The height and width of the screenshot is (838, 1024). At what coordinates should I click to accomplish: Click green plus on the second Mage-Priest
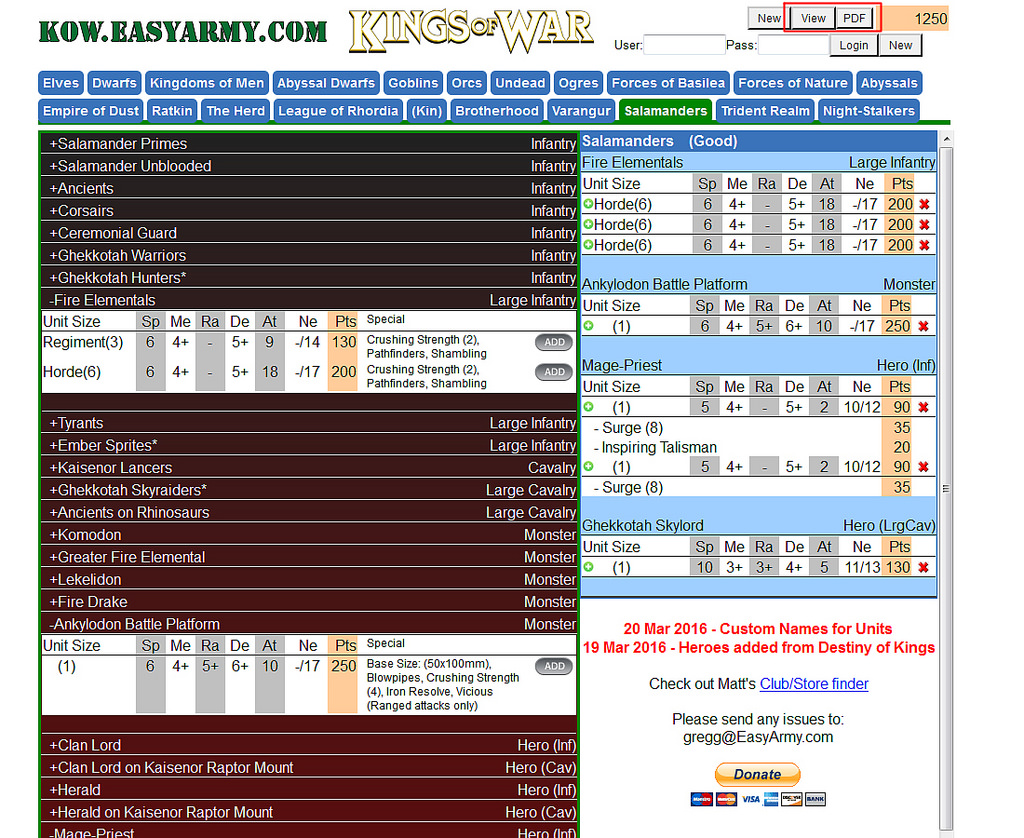pyautogui.click(x=588, y=467)
